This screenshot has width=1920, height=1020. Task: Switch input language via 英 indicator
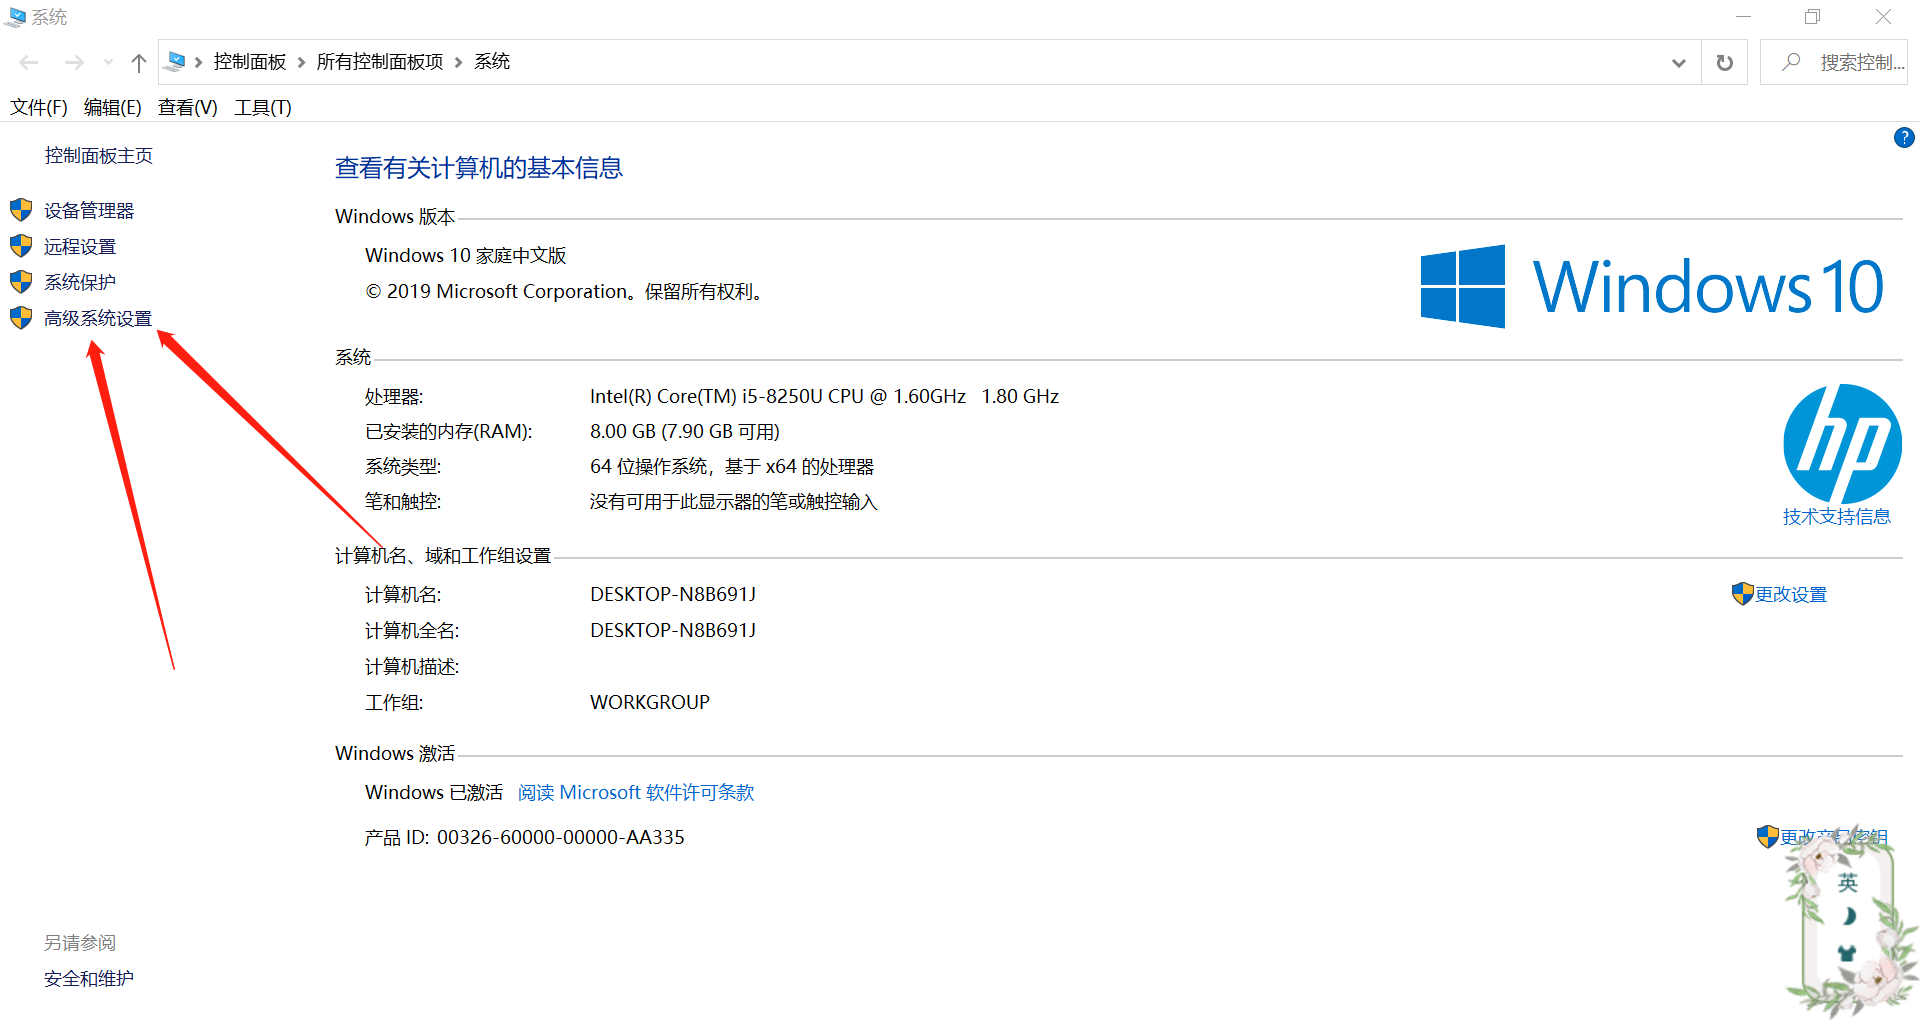click(1847, 883)
